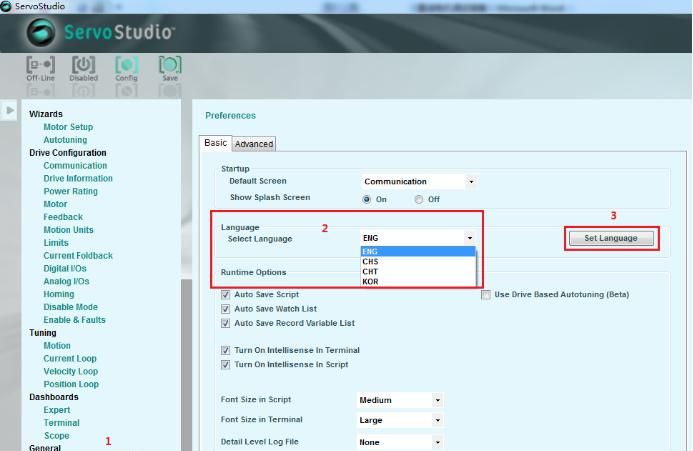Open Current Foldback page

tap(78, 256)
